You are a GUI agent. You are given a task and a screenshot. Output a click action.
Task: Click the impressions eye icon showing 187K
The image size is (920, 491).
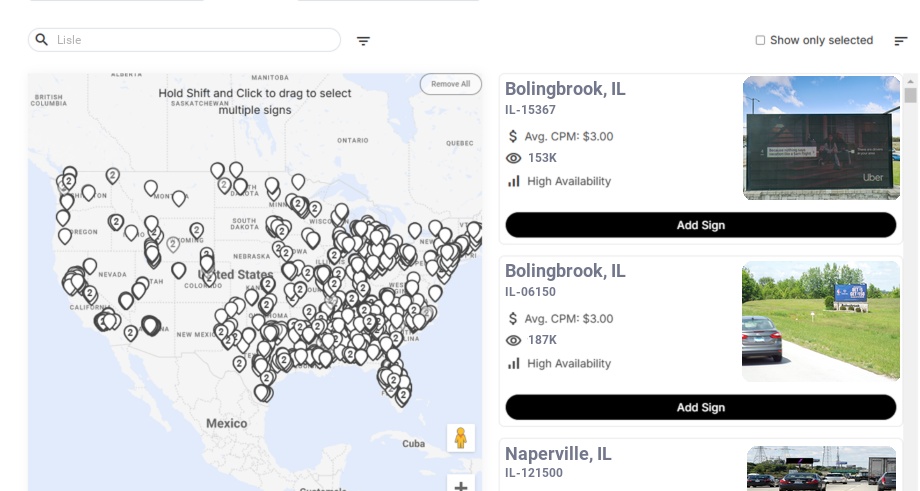pos(514,340)
